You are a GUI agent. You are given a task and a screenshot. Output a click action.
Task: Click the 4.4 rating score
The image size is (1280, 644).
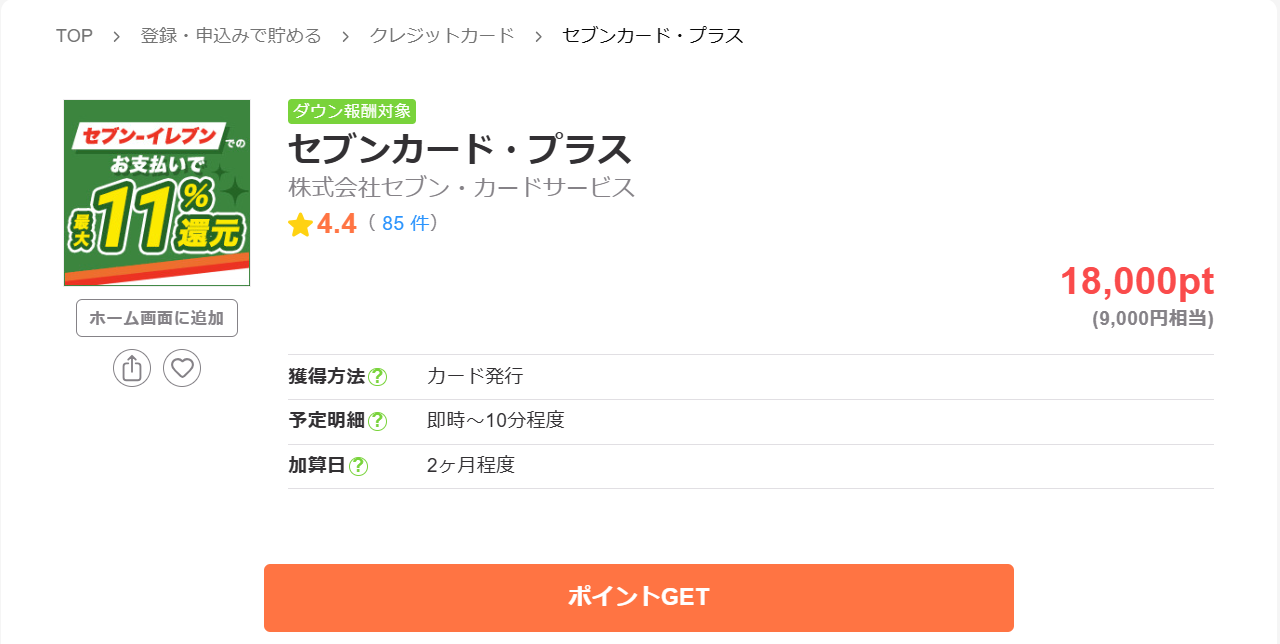point(337,224)
